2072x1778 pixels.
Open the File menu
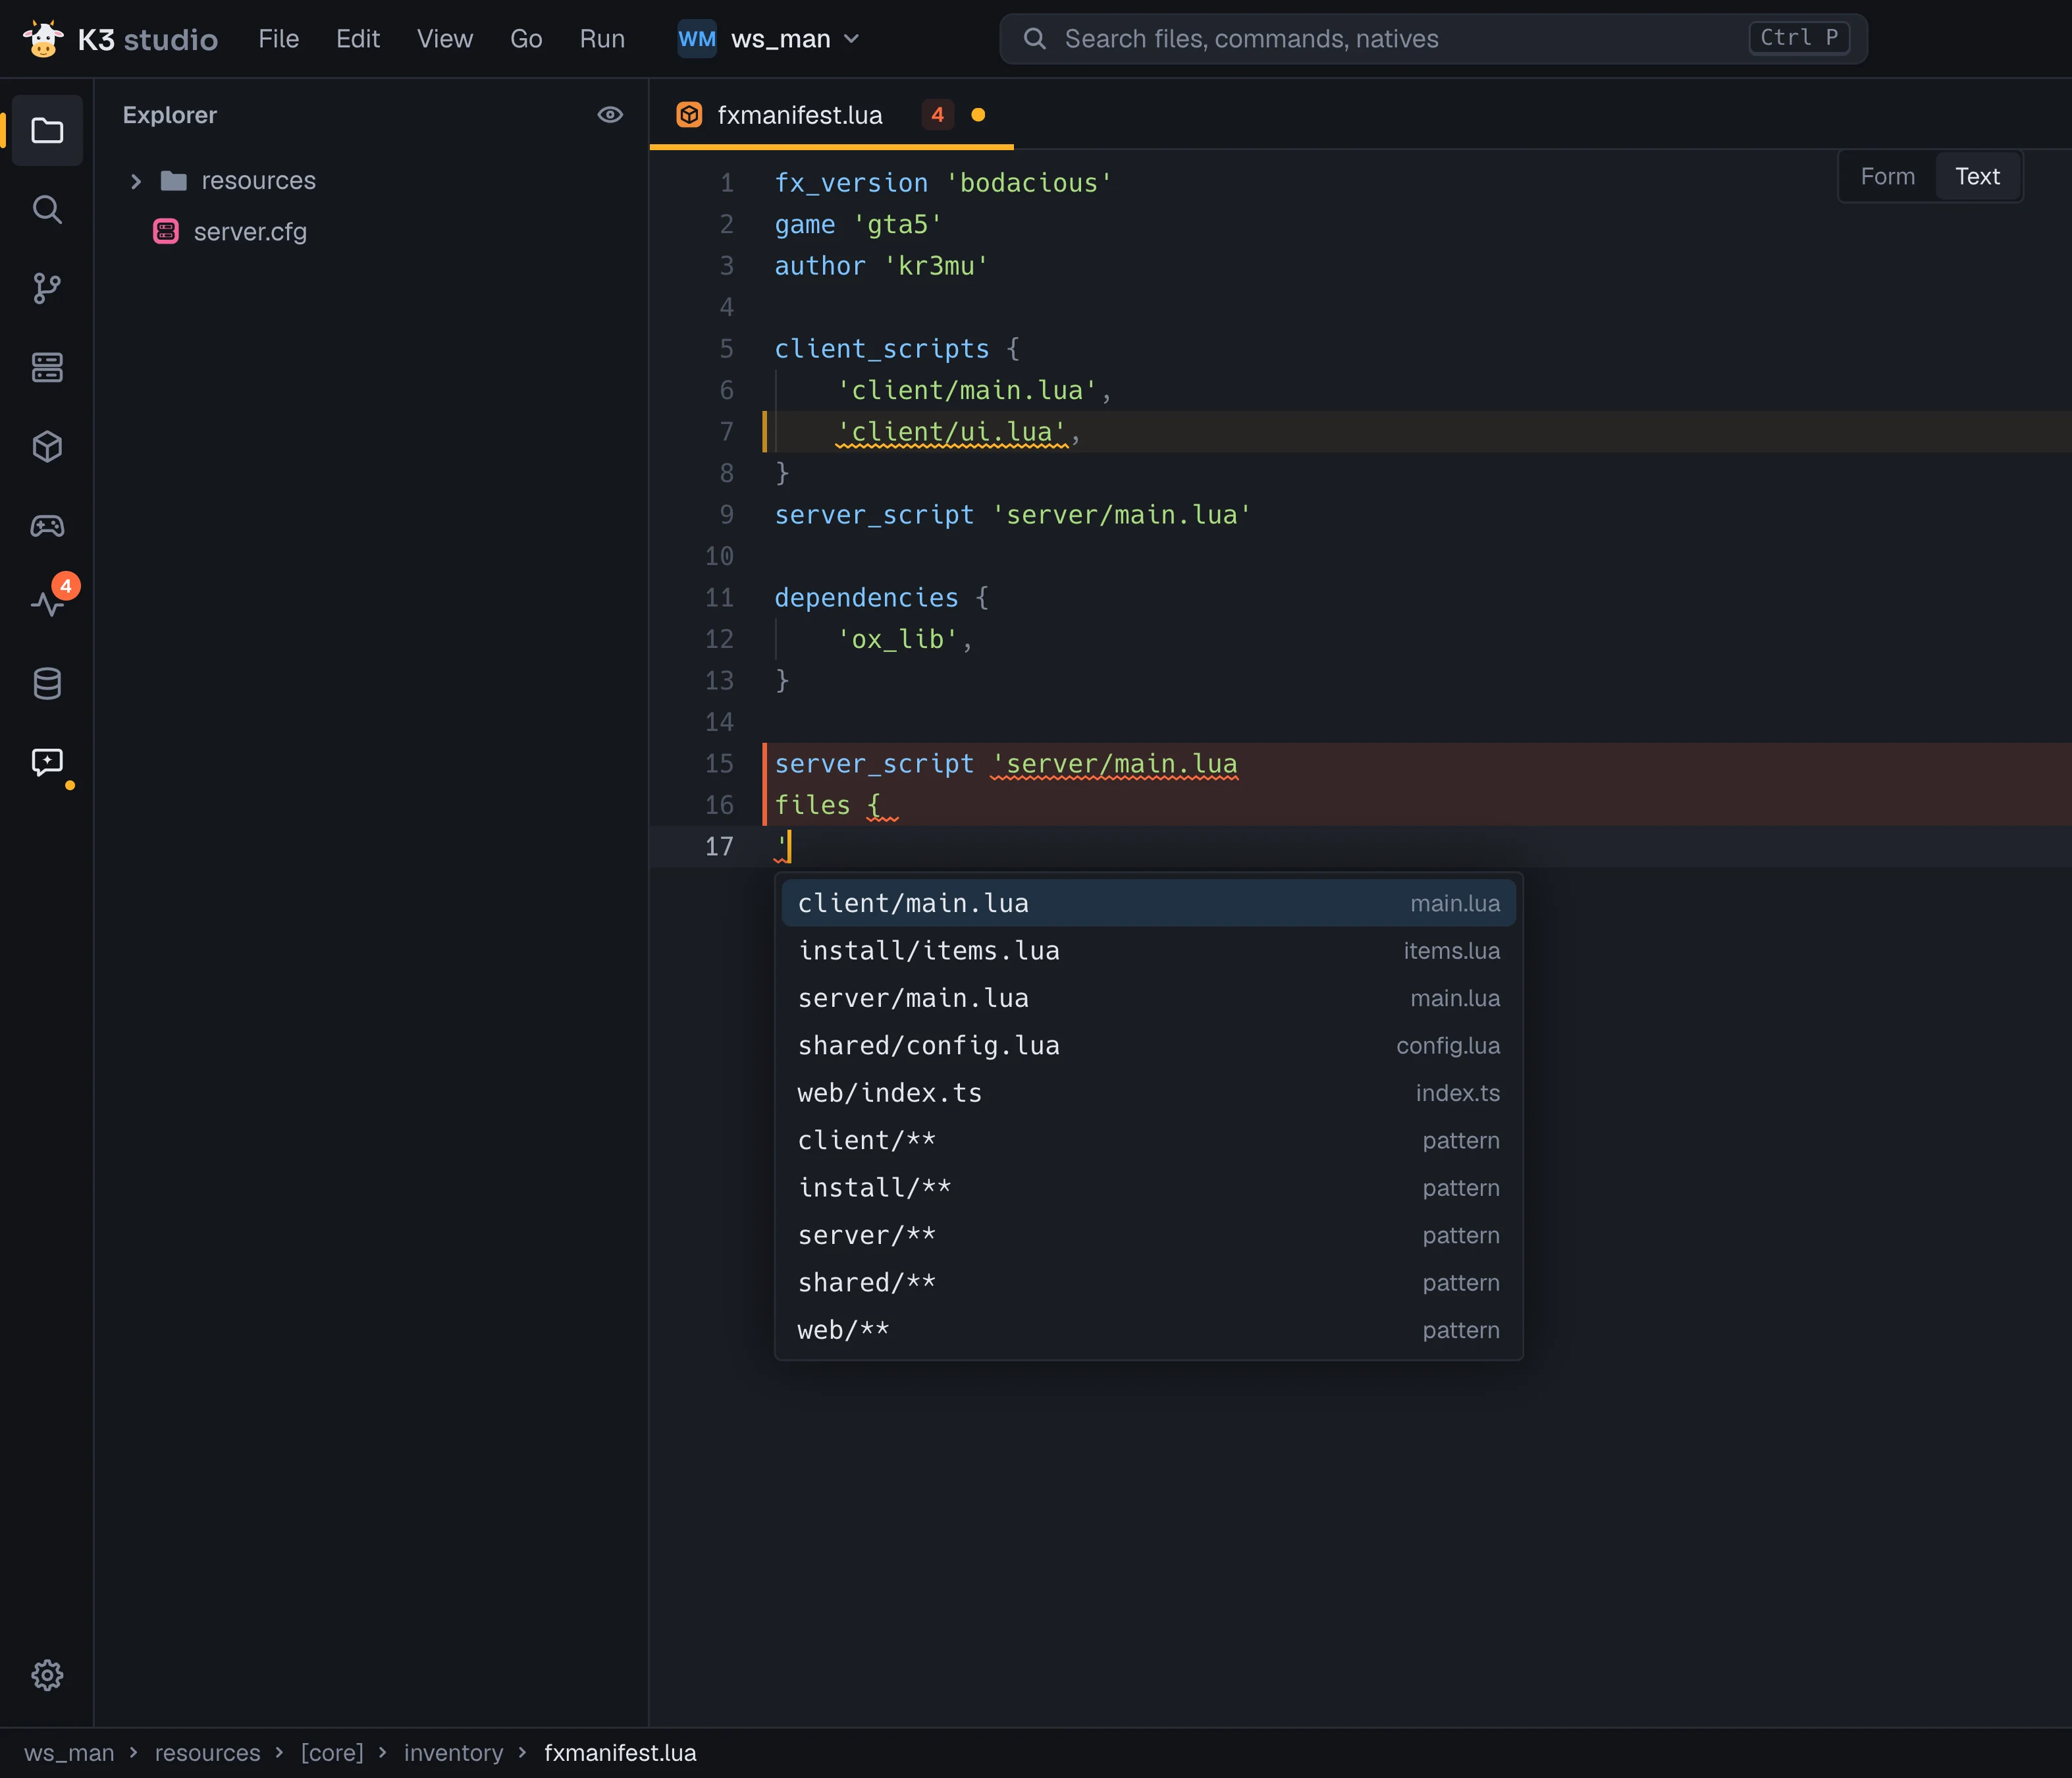pyautogui.click(x=279, y=39)
